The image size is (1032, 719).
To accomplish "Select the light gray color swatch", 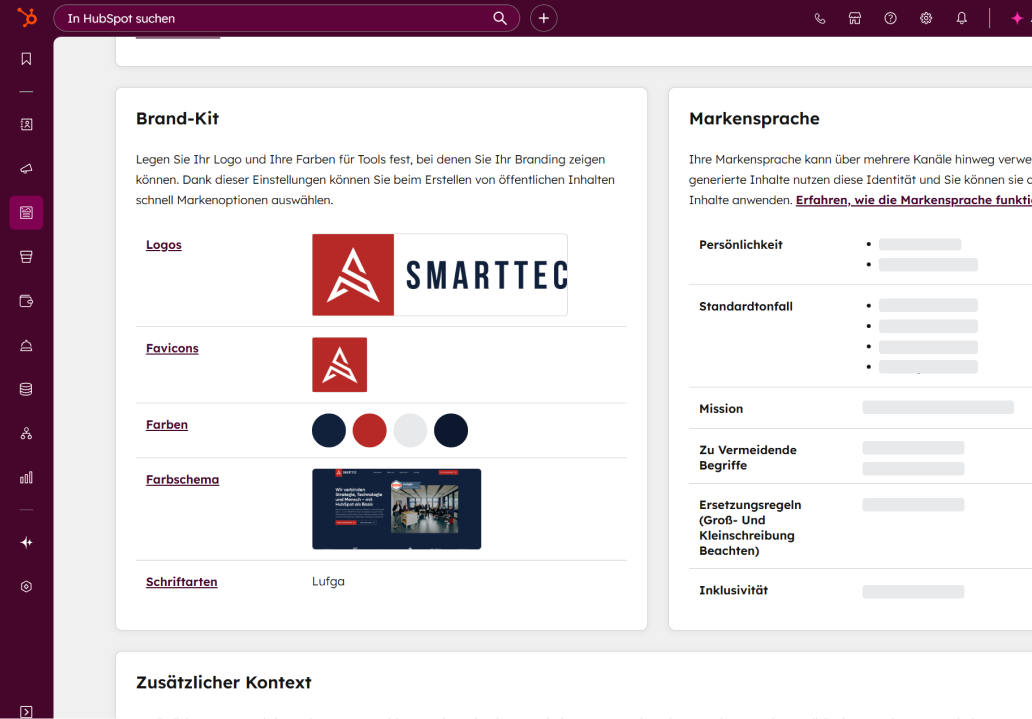I will (410, 430).
